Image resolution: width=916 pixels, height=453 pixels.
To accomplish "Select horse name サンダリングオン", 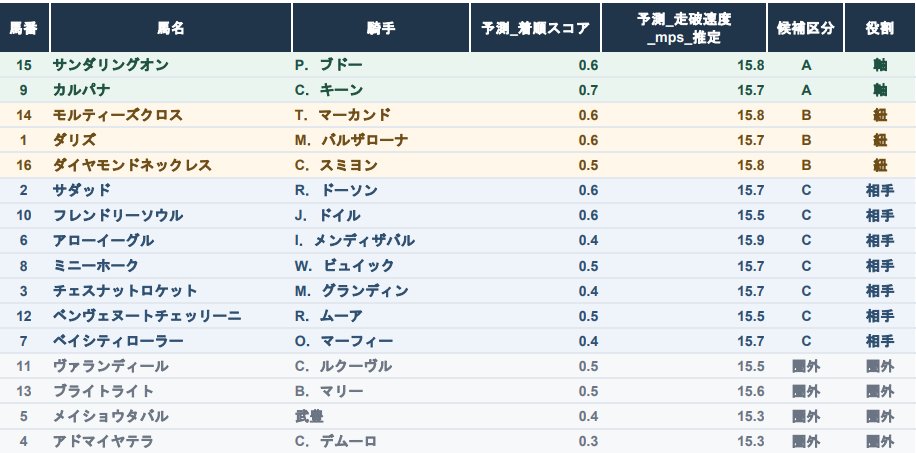I will [x=110, y=65].
